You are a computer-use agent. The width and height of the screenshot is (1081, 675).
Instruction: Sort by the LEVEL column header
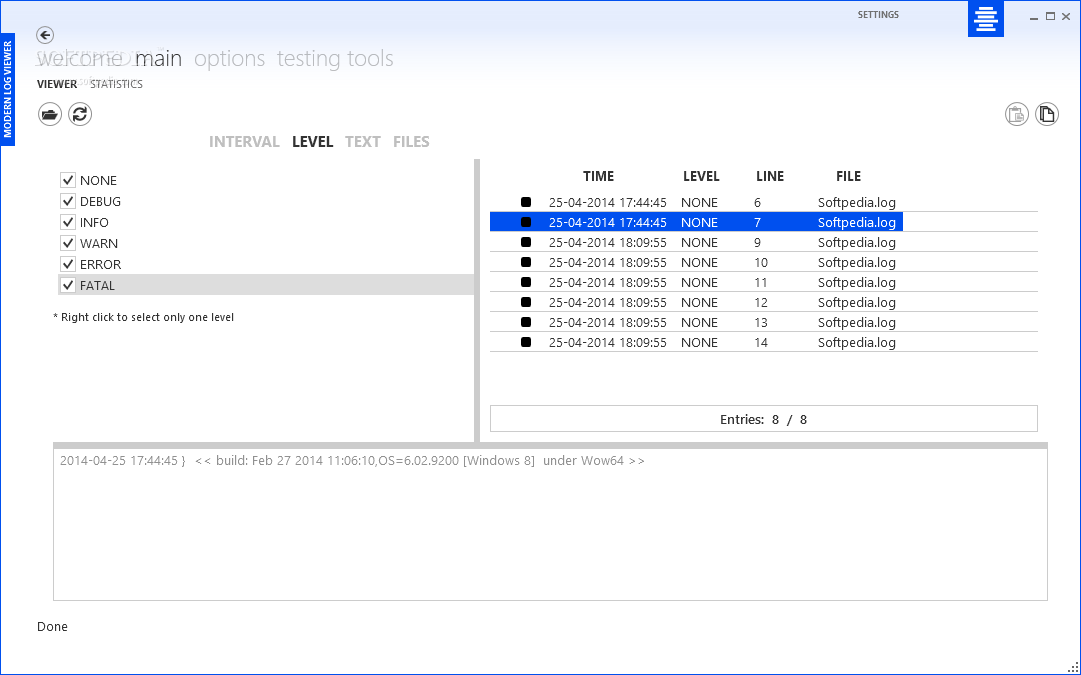coord(701,177)
